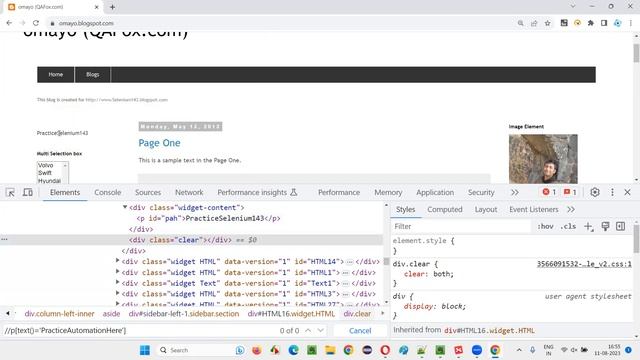The image size is (640, 360).
Task: Open the 3566091532 stylesheet source link
Action: point(584,264)
